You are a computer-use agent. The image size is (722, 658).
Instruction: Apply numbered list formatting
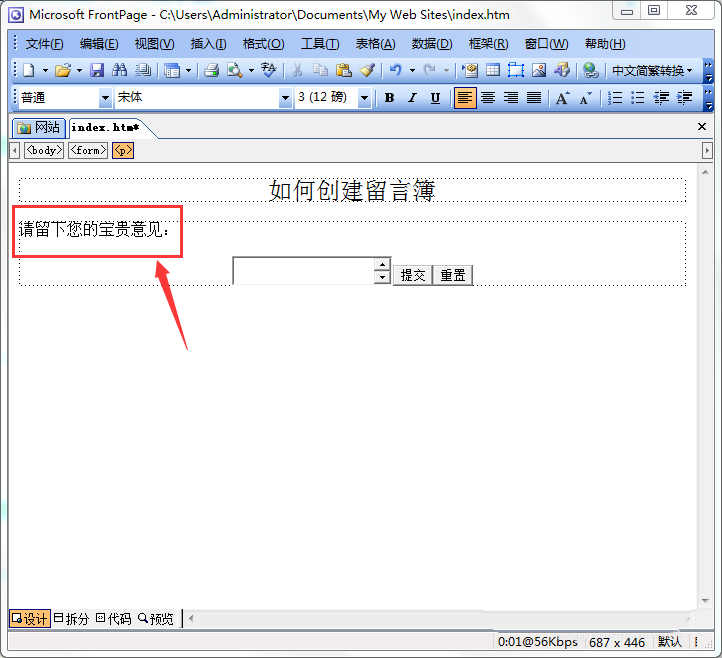point(615,98)
